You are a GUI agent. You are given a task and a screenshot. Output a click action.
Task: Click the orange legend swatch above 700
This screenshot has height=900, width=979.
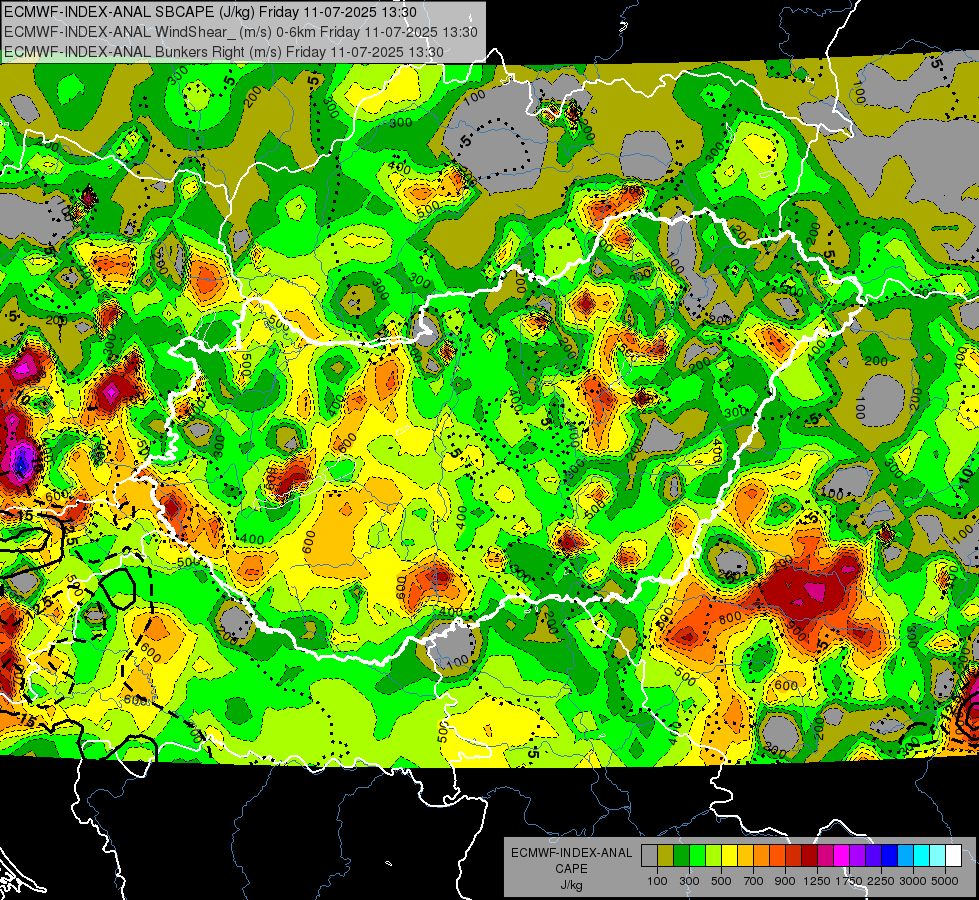pos(761,856)
